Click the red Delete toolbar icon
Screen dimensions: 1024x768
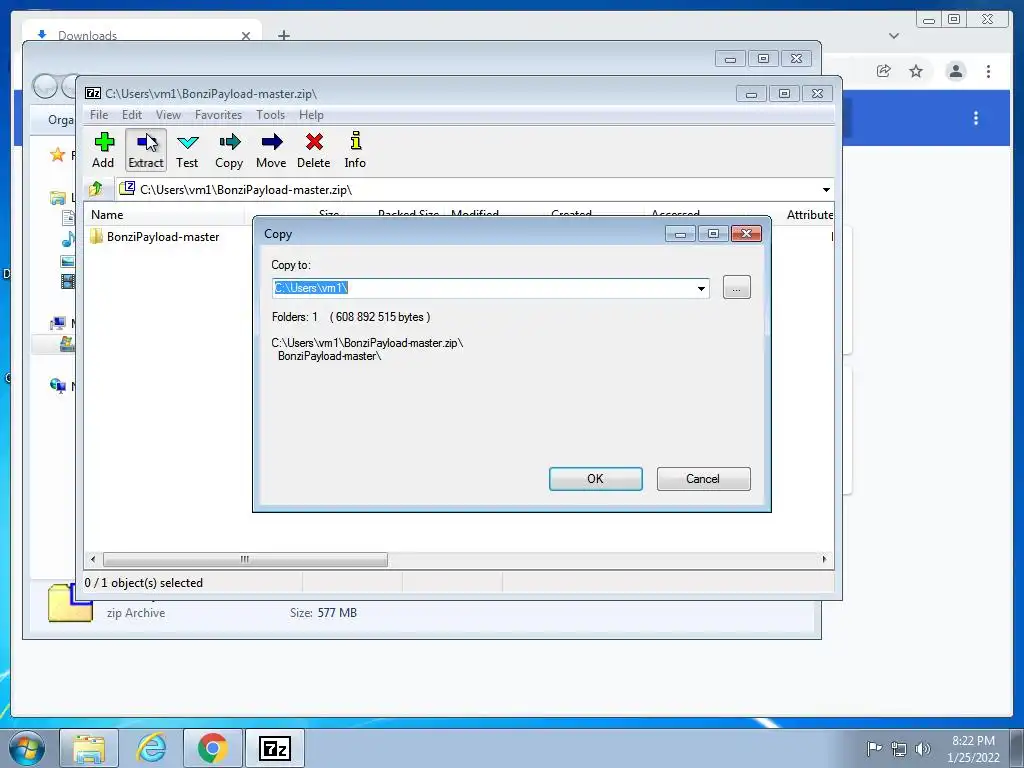point(313,150)
